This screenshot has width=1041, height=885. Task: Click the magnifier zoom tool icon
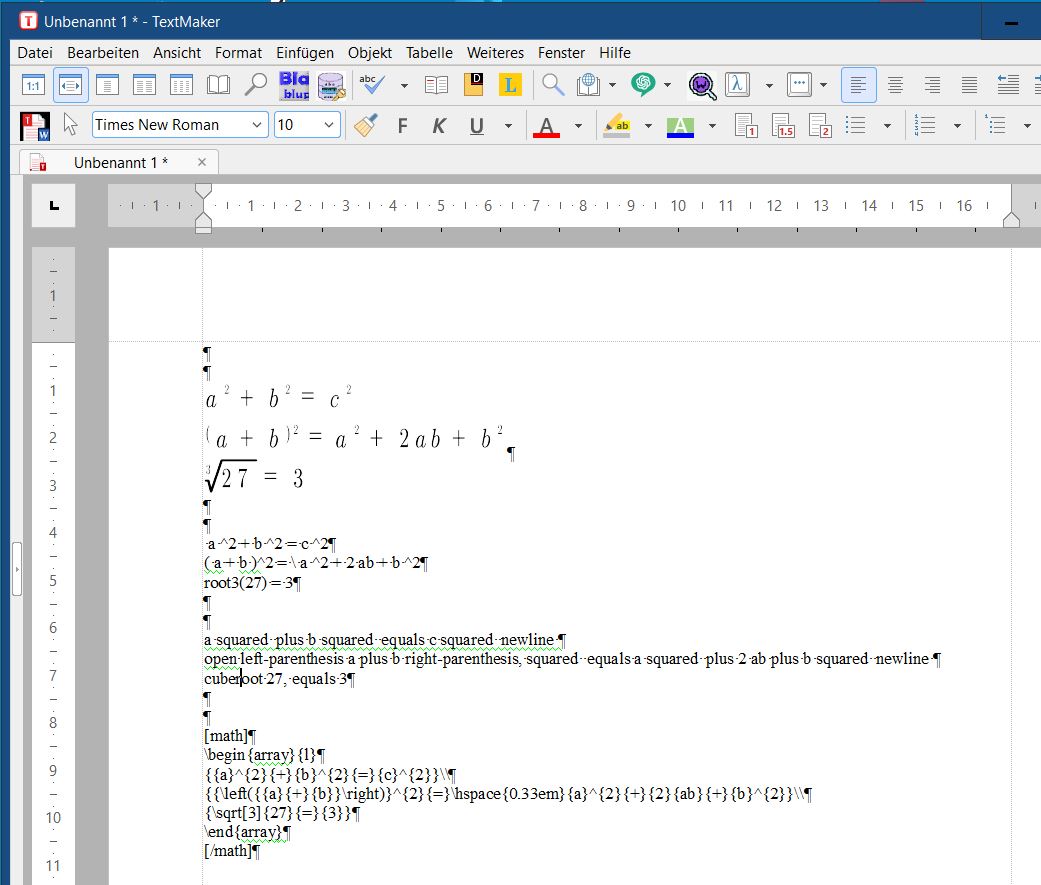pyautogui.click(x=256, y=86)
